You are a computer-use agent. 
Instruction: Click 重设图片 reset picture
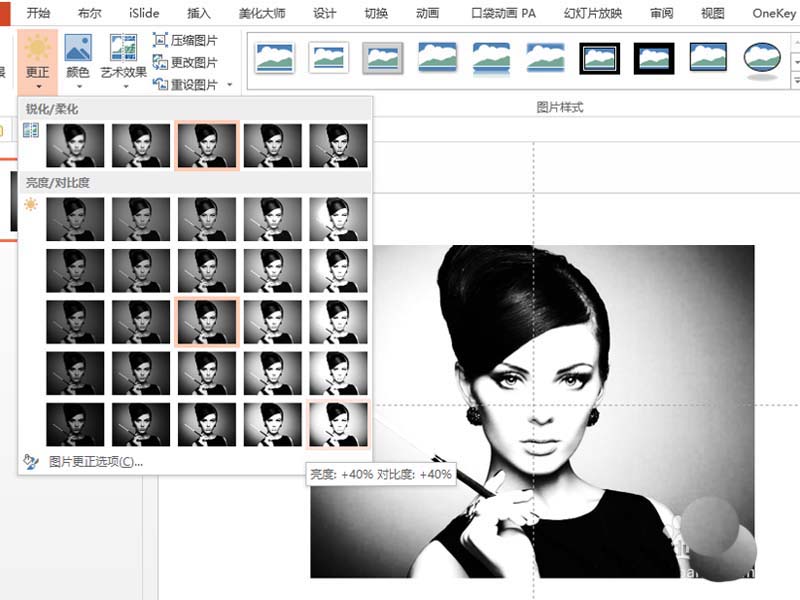[185, 84]
